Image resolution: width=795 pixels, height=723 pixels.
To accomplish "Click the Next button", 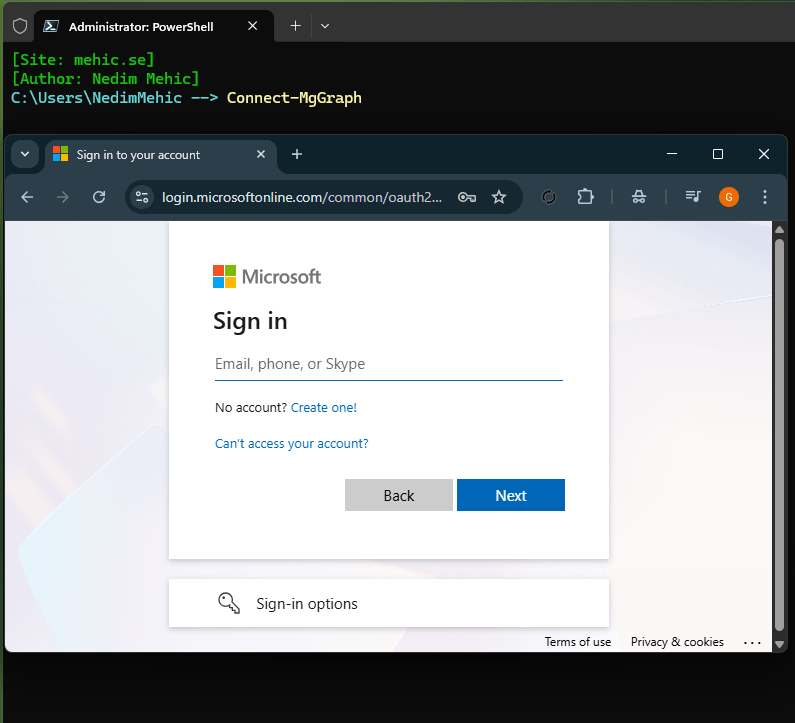I will tap(510, 495).
